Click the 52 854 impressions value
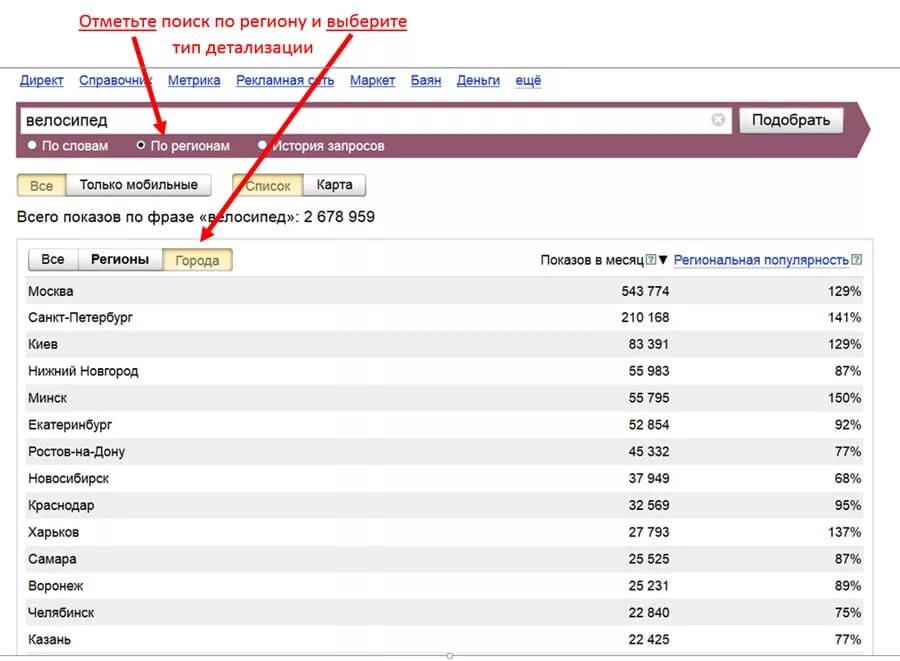Screen dimensions: 900x661 click(x=649, y=425)
